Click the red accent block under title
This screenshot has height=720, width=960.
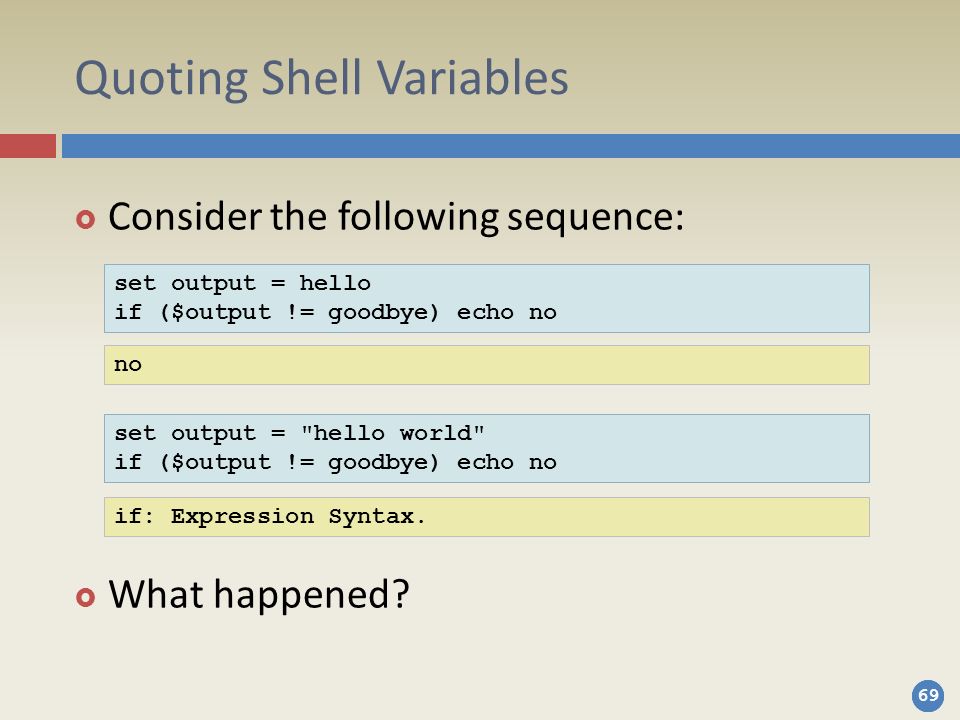point(28,146)
